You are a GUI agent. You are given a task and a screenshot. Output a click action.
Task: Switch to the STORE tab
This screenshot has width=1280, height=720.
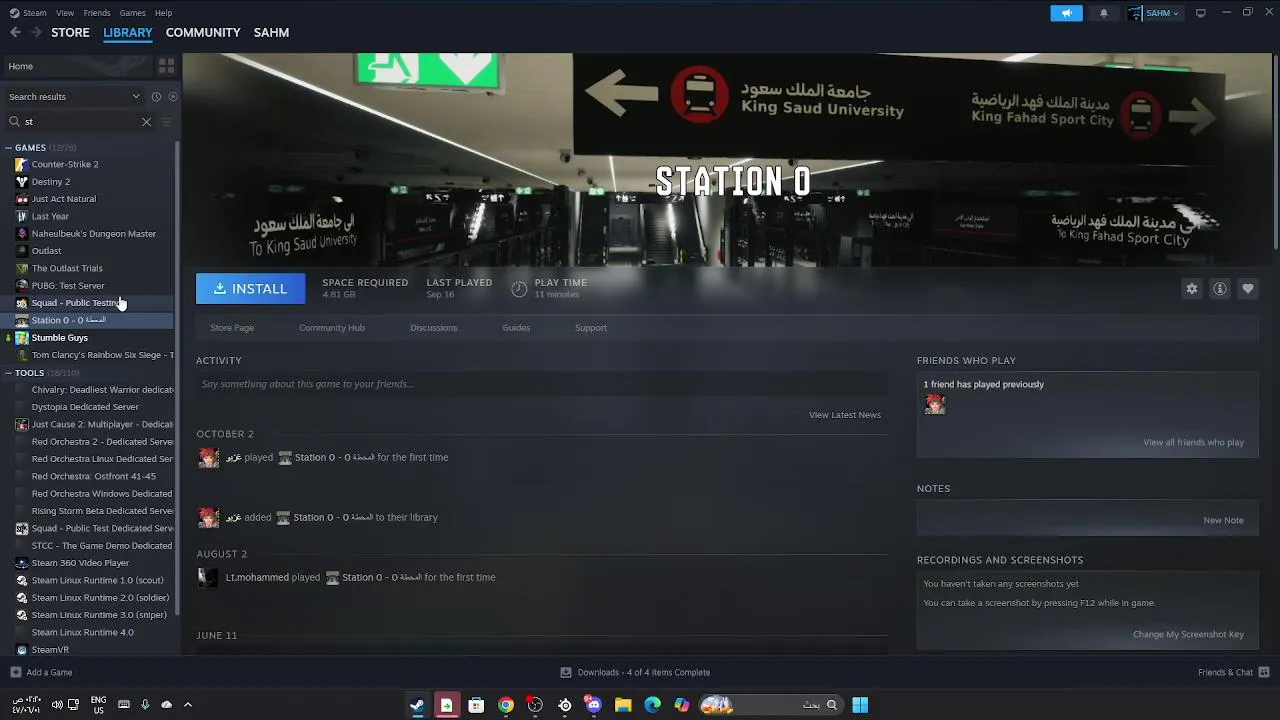coord(70,32)
